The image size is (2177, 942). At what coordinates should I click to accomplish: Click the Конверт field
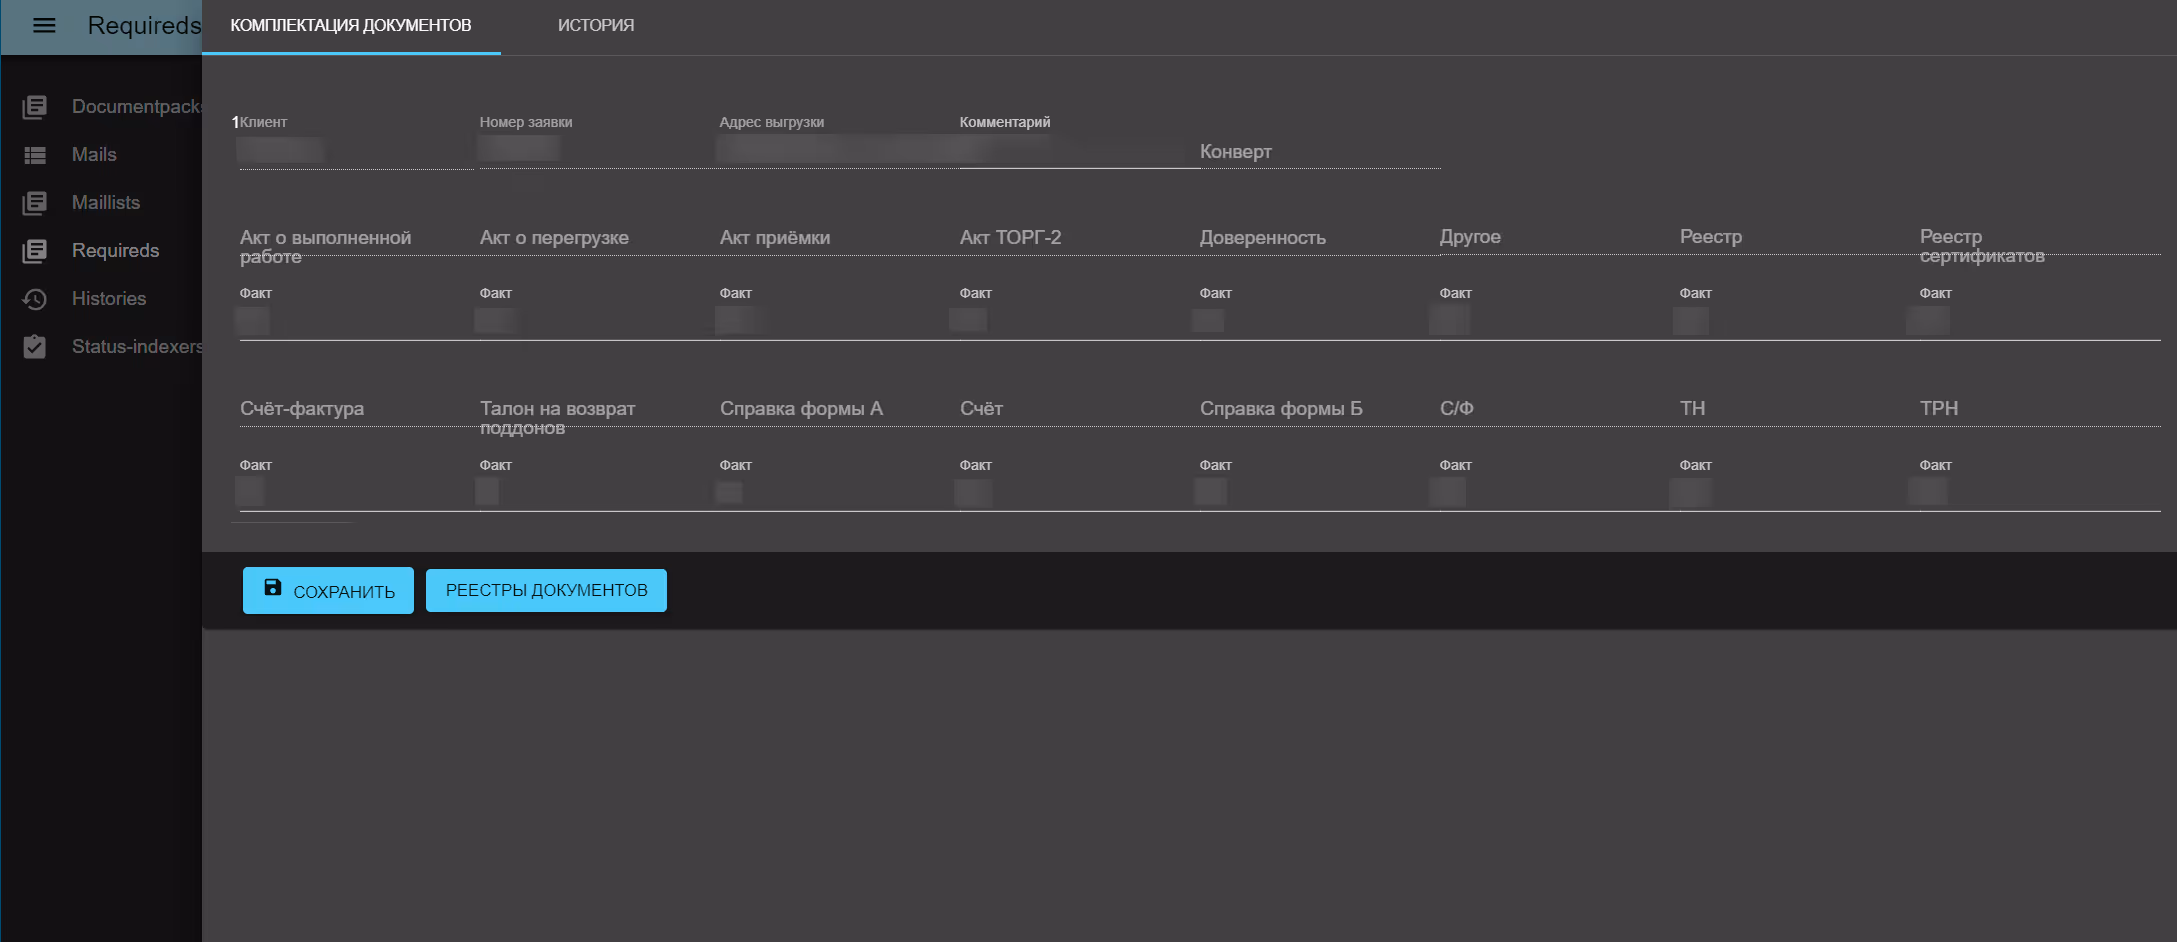point(1320,151)
